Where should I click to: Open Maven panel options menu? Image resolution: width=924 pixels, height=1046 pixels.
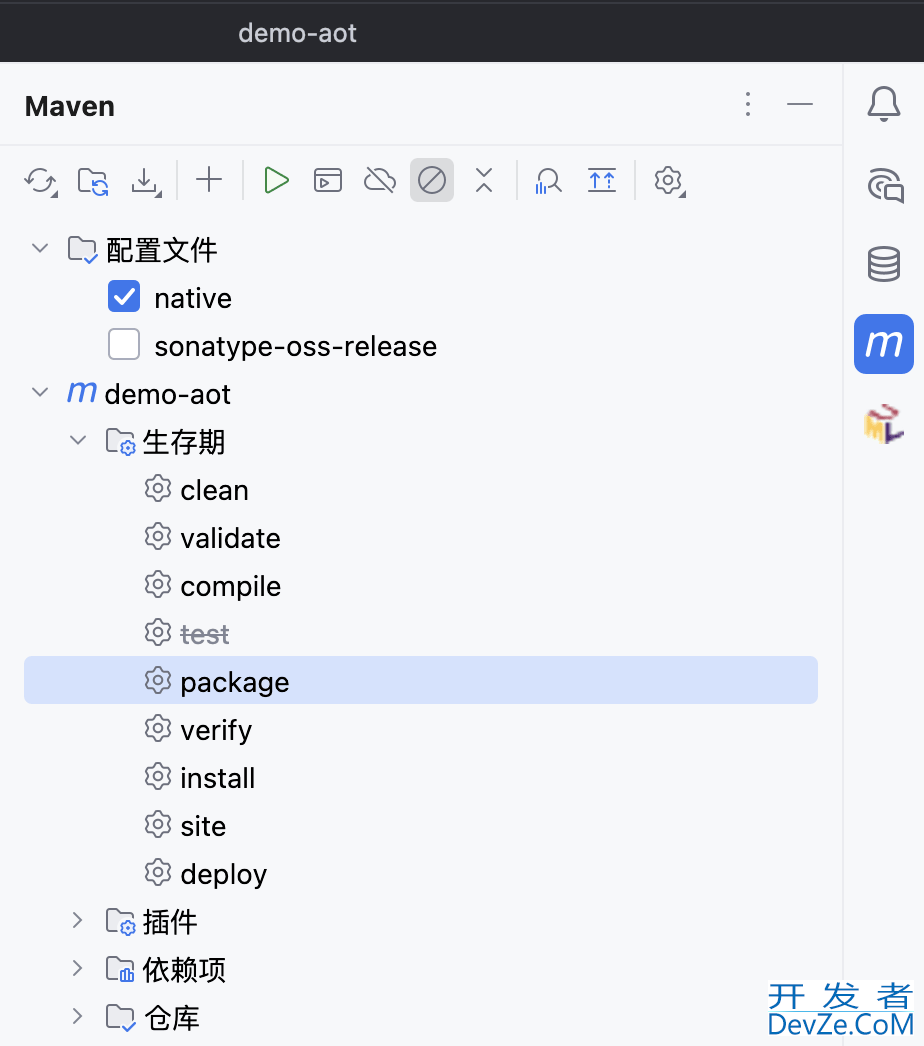(748, 104)
